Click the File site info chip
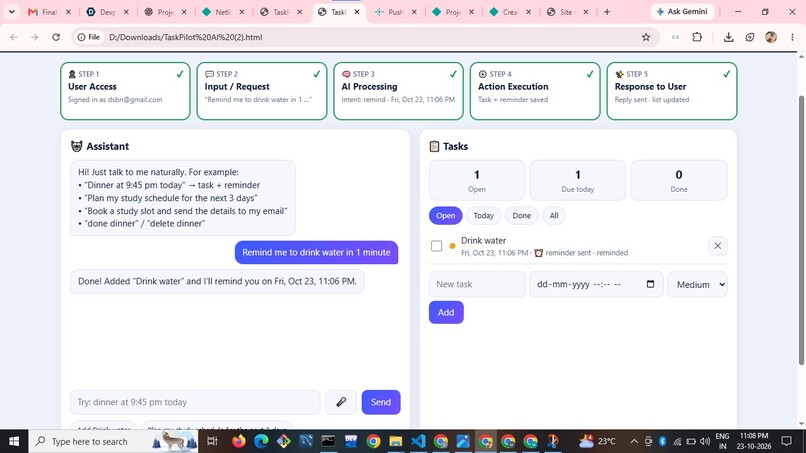The height and width of the screenshot is (453, 806). [x=88, y=37]
